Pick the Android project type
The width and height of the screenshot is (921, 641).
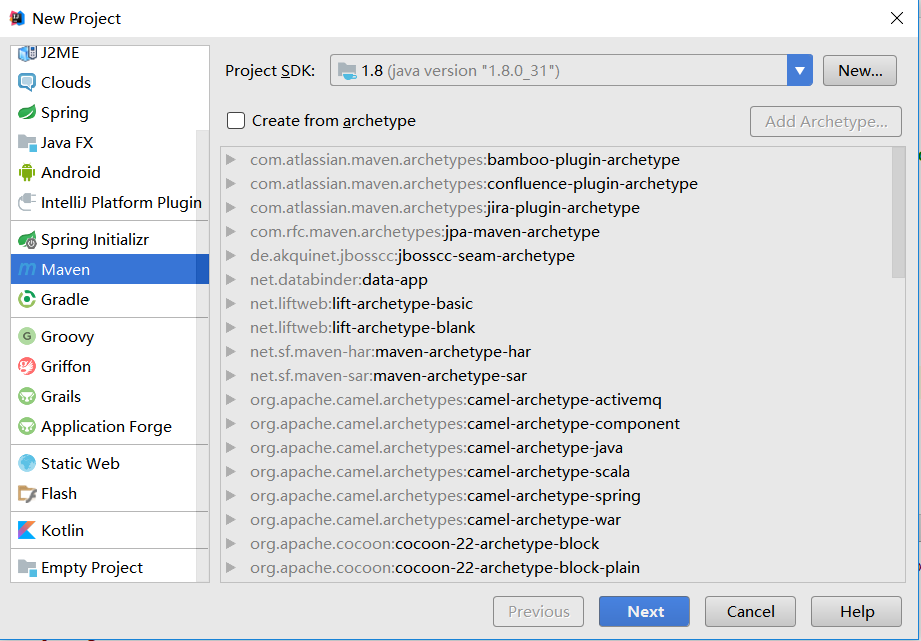tap(109, 172)
